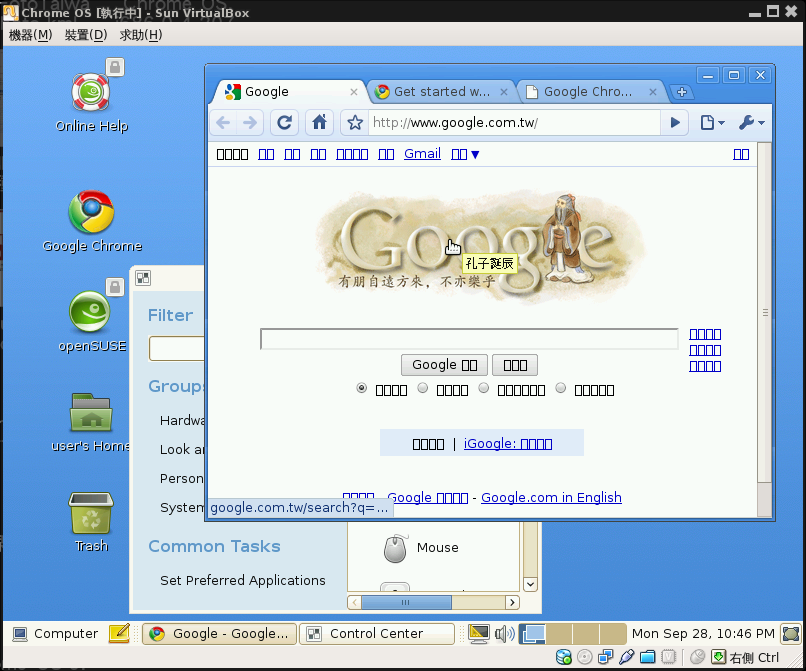
Task: Expand the More dropdown next to Gmail
Action: click(465, 154)
